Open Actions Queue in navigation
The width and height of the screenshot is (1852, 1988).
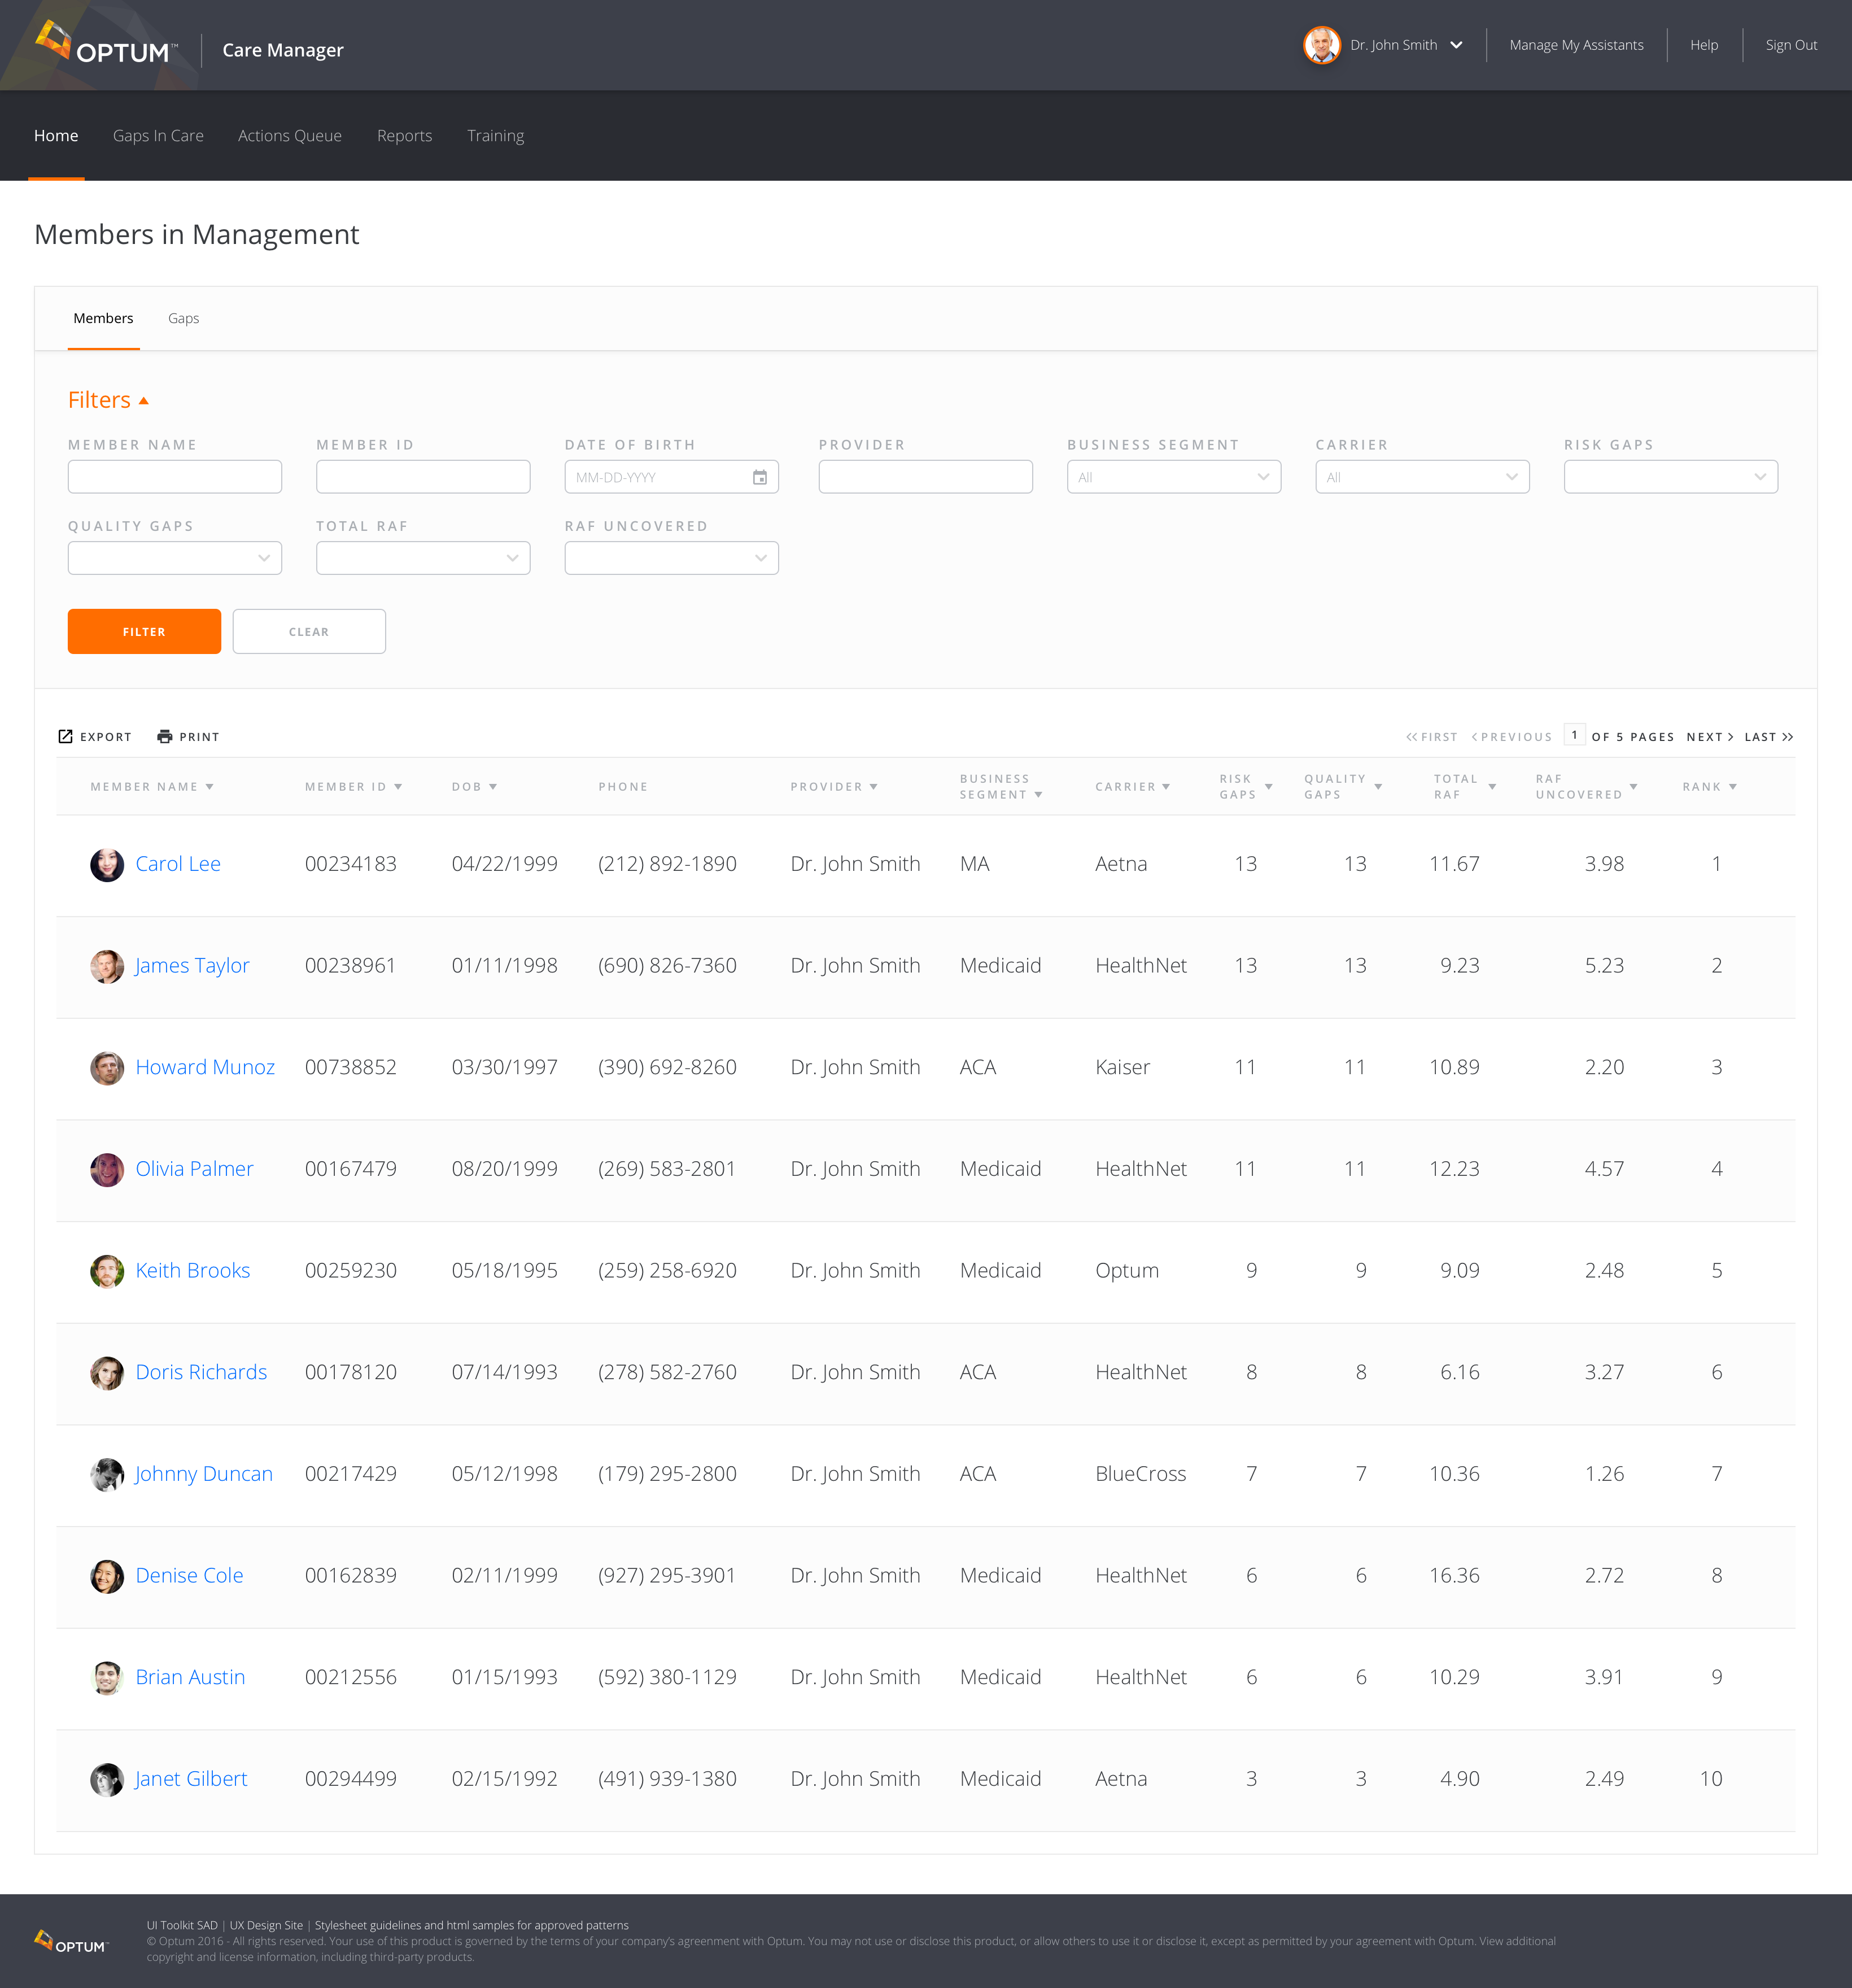[x=289, y=136]
